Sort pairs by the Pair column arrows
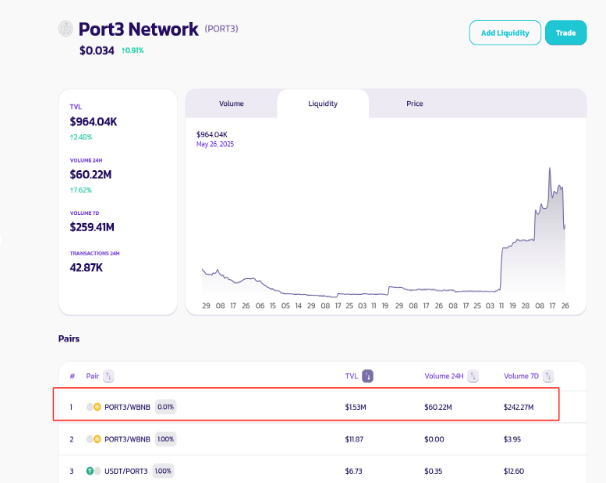Viewport: 606px width, 483px height. point(109,376)
